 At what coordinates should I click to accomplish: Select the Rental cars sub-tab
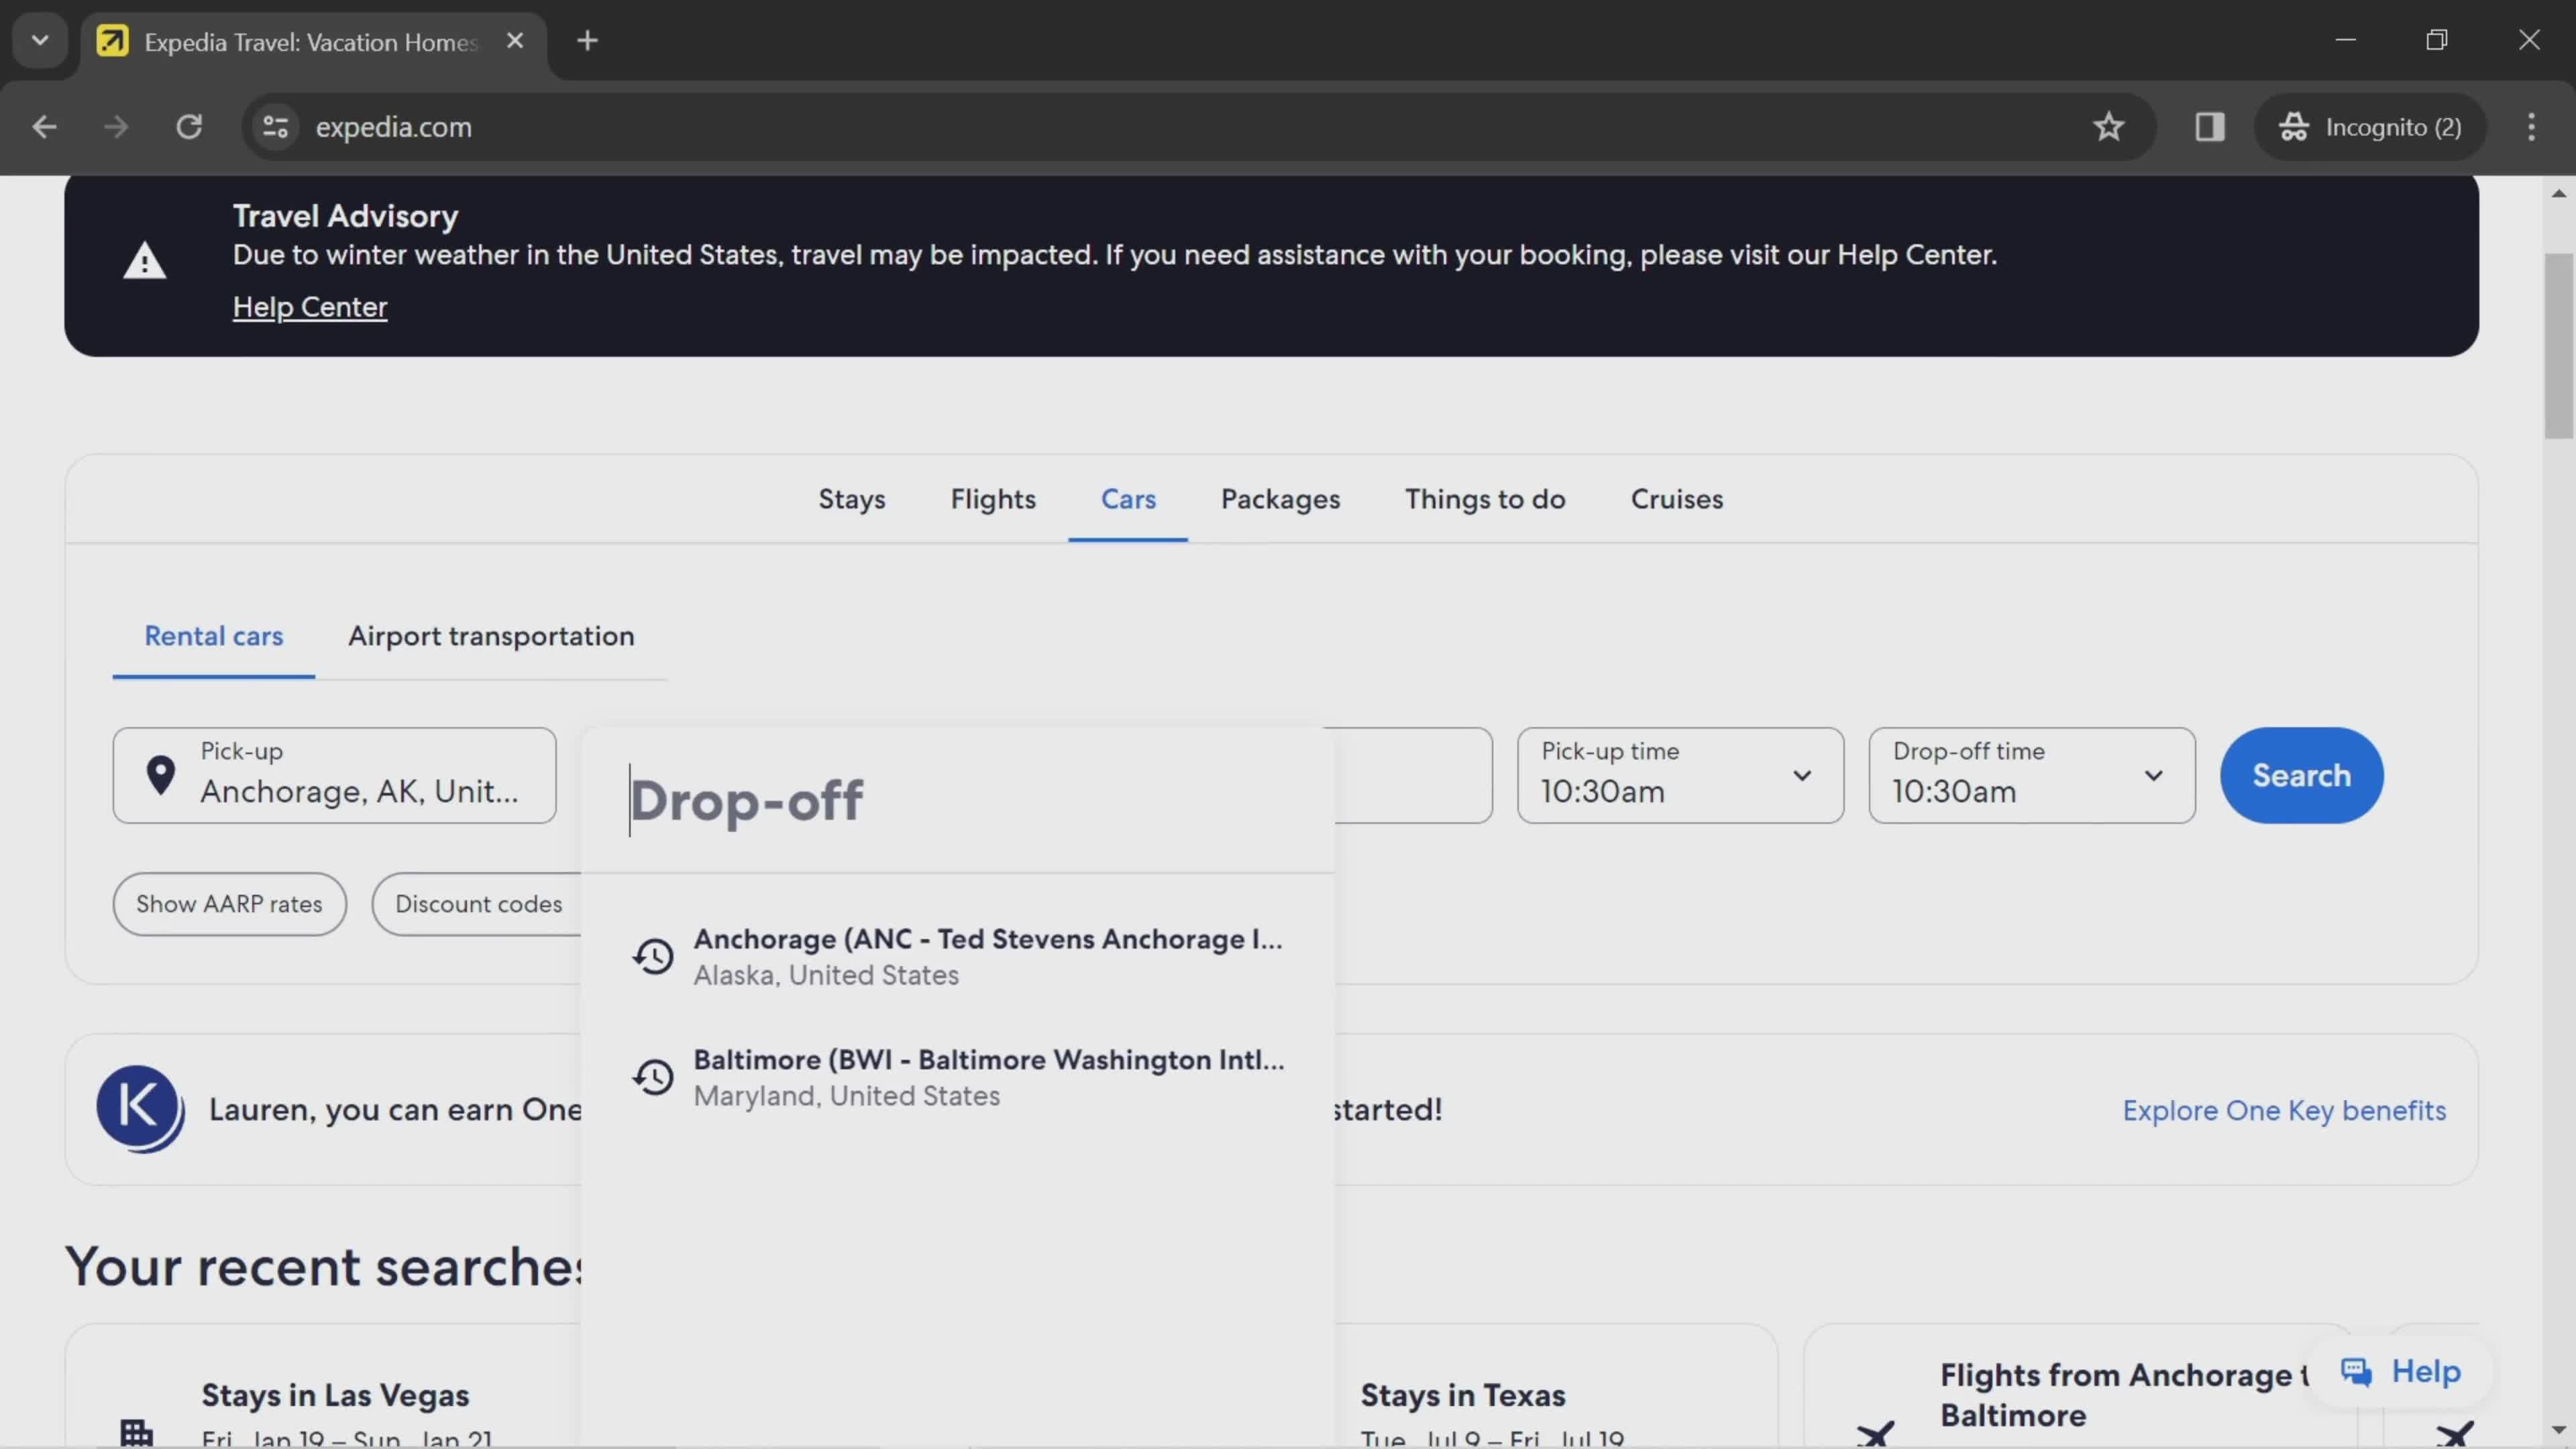point(213,636)
